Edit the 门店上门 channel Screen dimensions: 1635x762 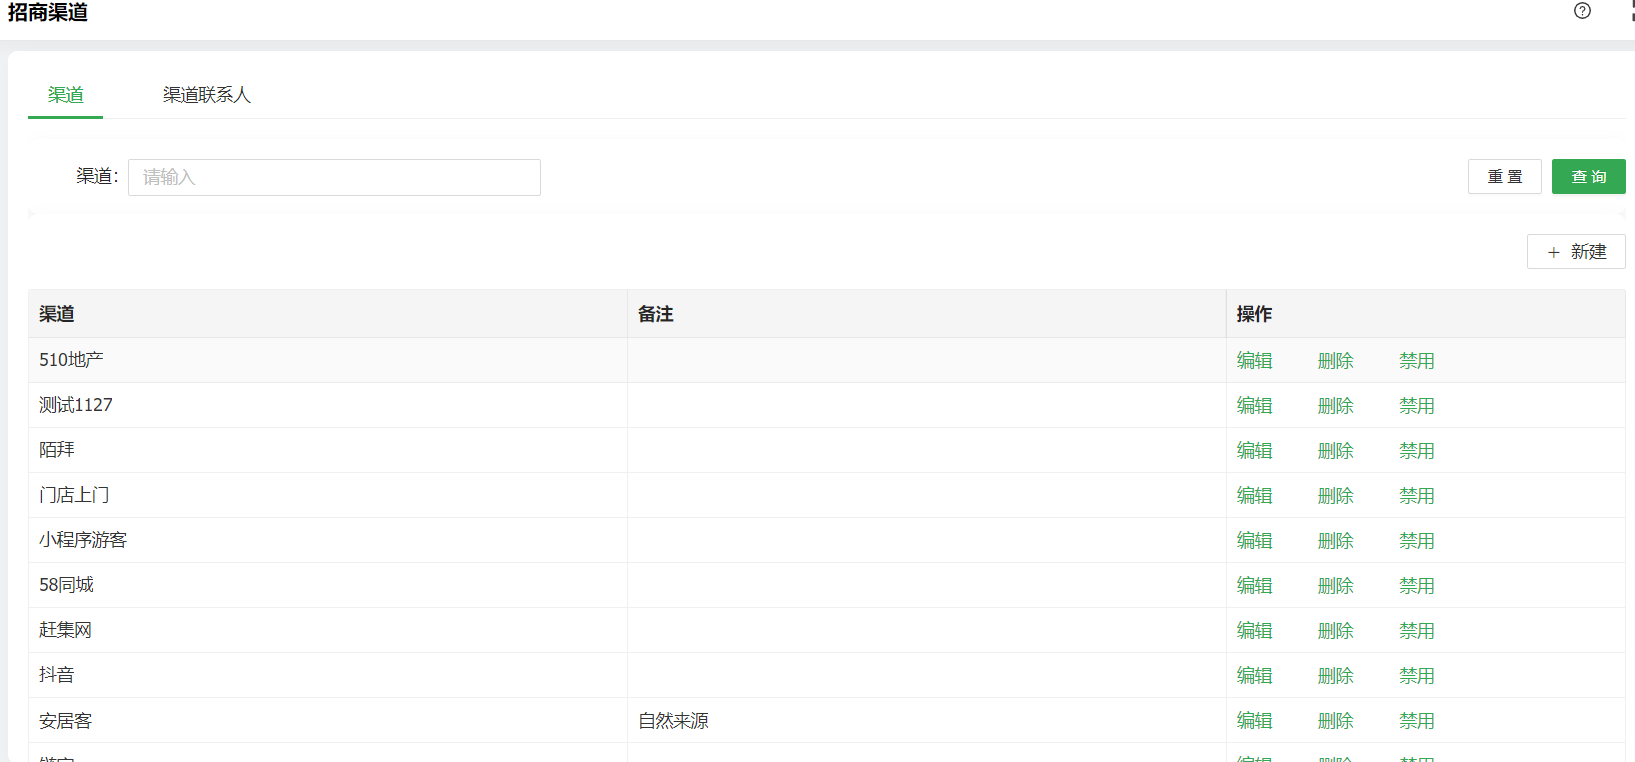(x=1254, y=496)
